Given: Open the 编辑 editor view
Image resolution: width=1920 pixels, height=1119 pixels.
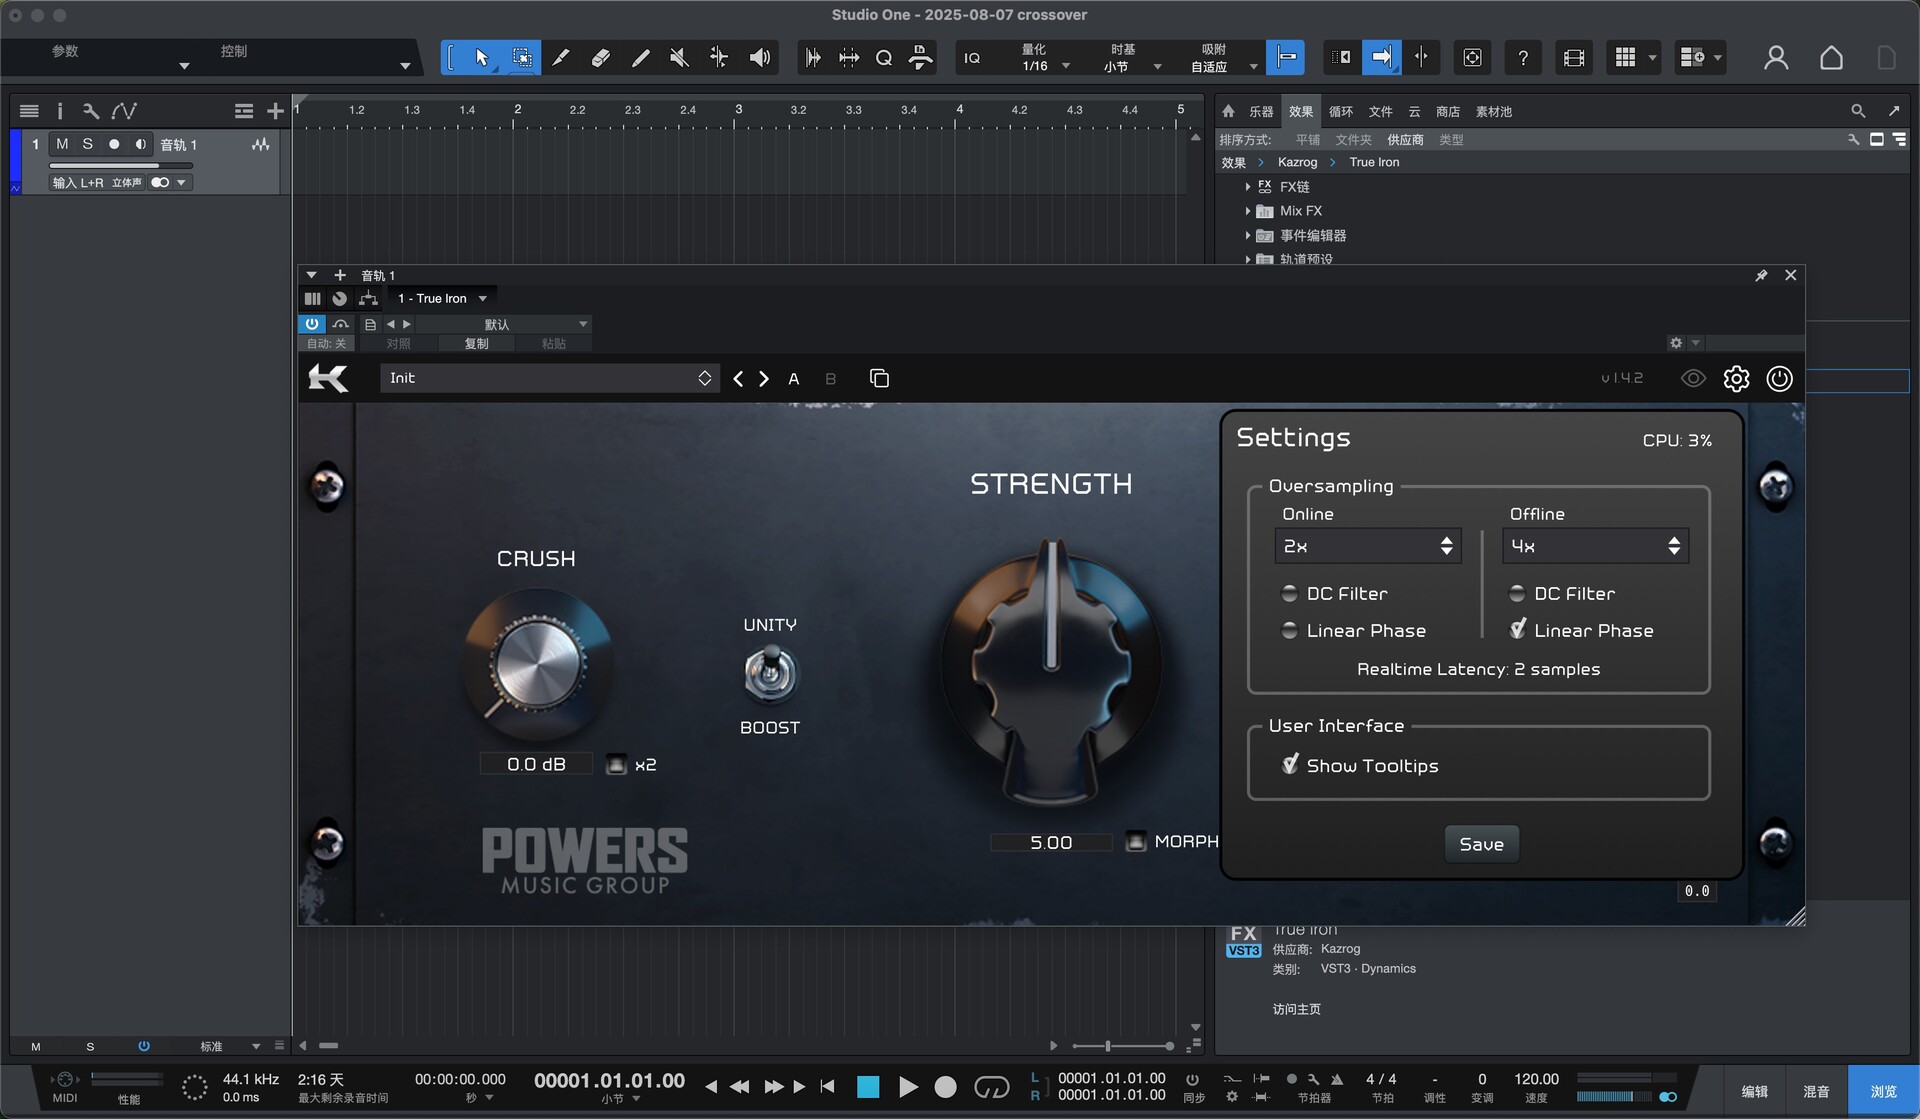Looking at the screenshot, I should [x=1754, y=1091].
